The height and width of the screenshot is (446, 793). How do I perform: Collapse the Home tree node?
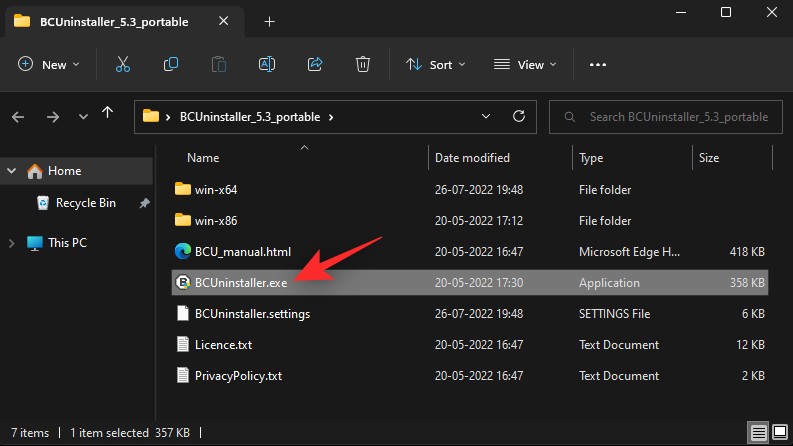[x=12, y=171]
